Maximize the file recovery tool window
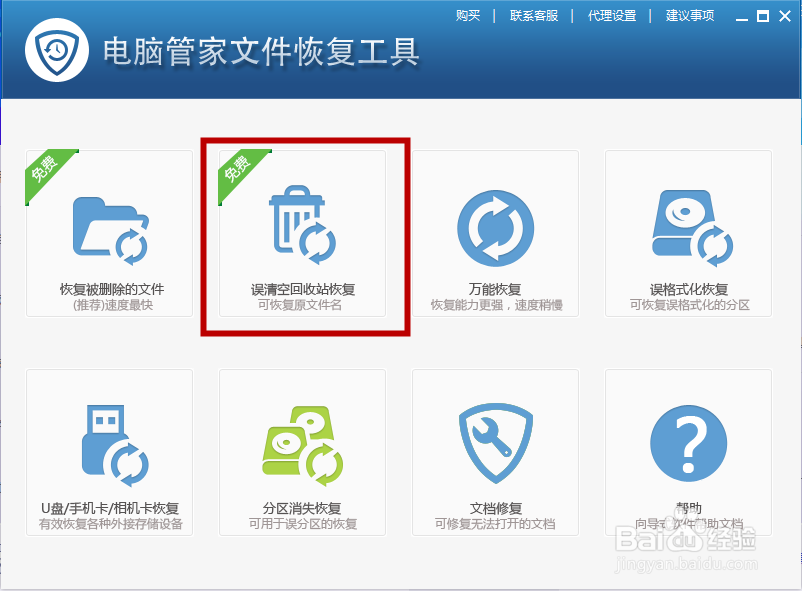The height and width of the screenshot is (591, 802). coord(763,16)
